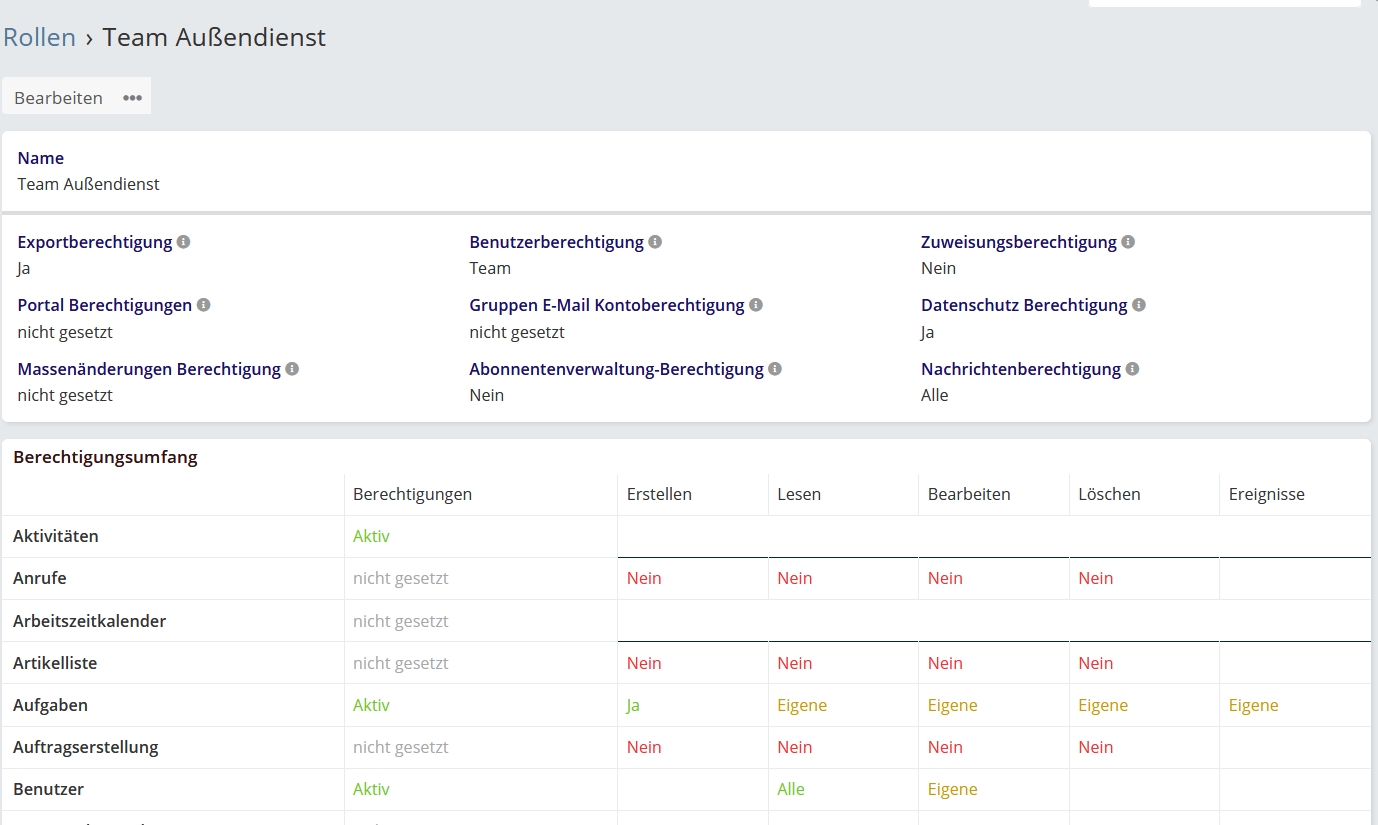Click info icon next to Nachrichtenberechtigung
The height and width of the screenshot is (825, 1378).
click(1132, 369)
